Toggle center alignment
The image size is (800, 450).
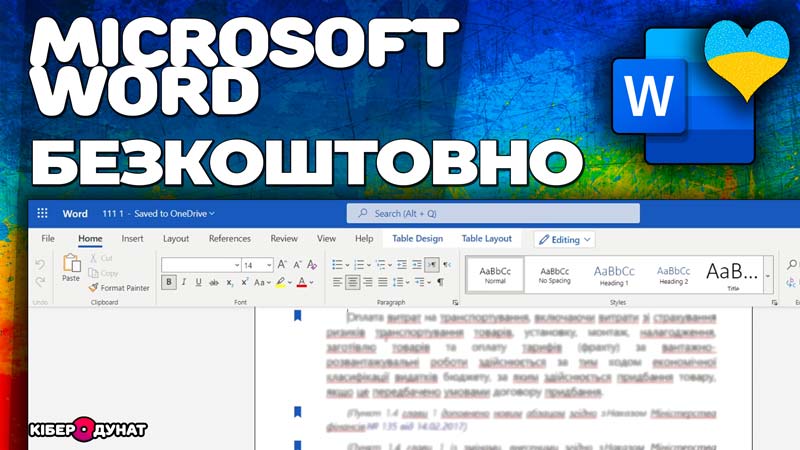pos(353,282)
